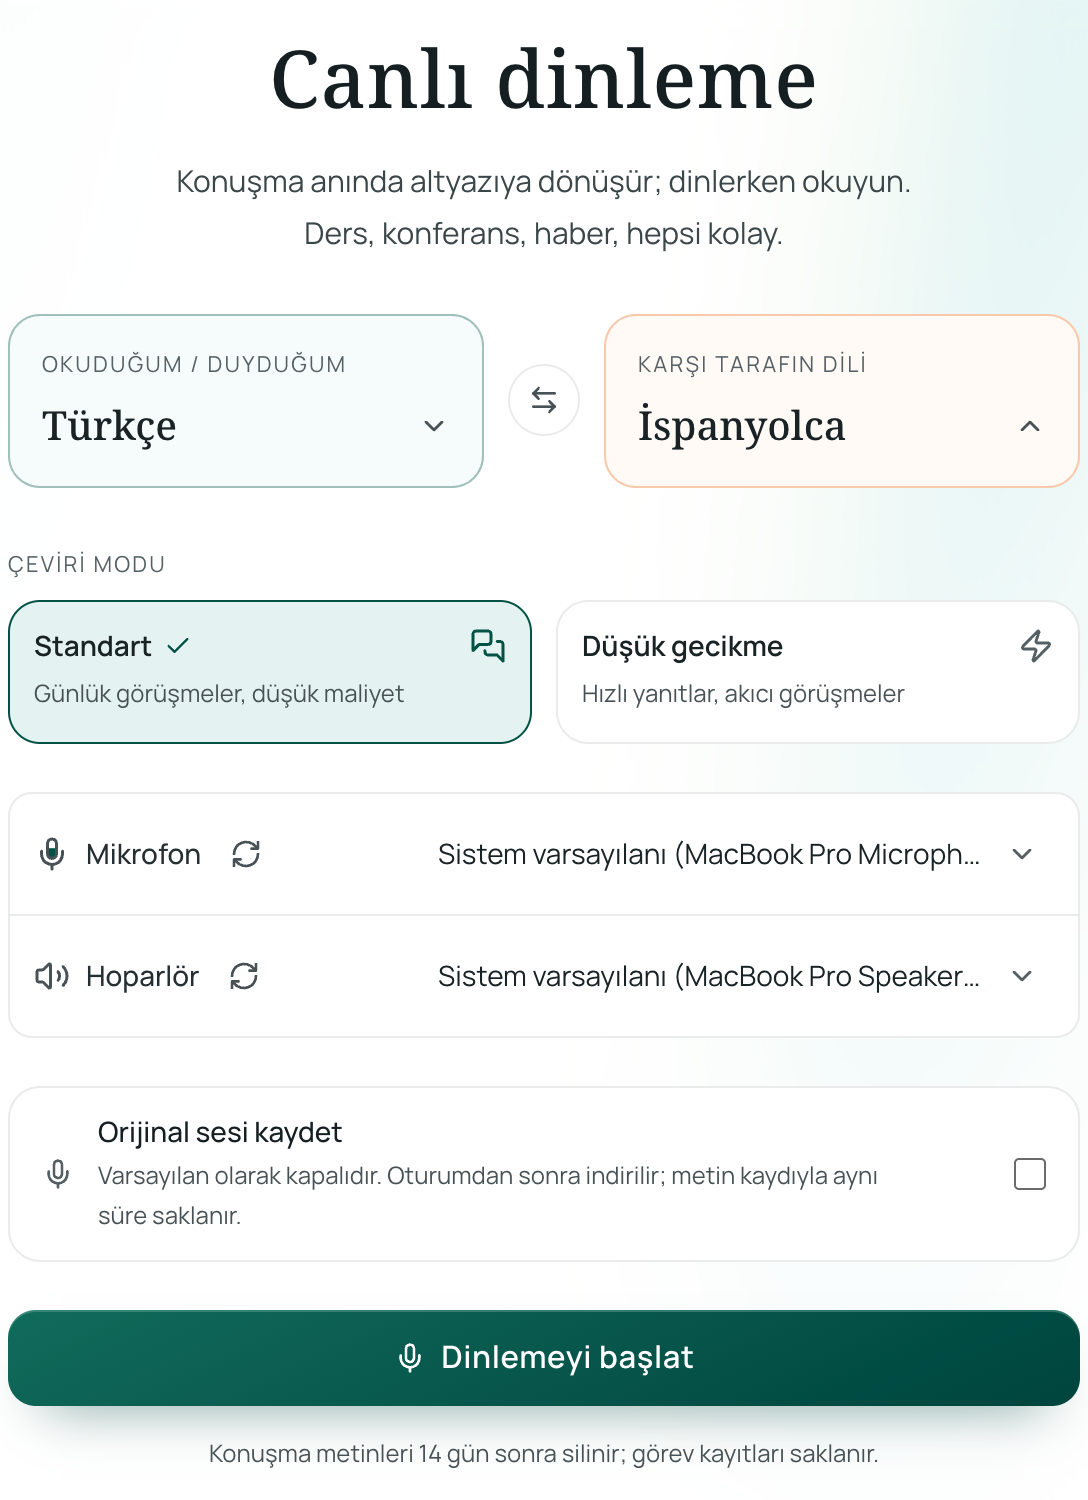
Task: Click the Canlı dinleme heading
Action: [544, 80]
